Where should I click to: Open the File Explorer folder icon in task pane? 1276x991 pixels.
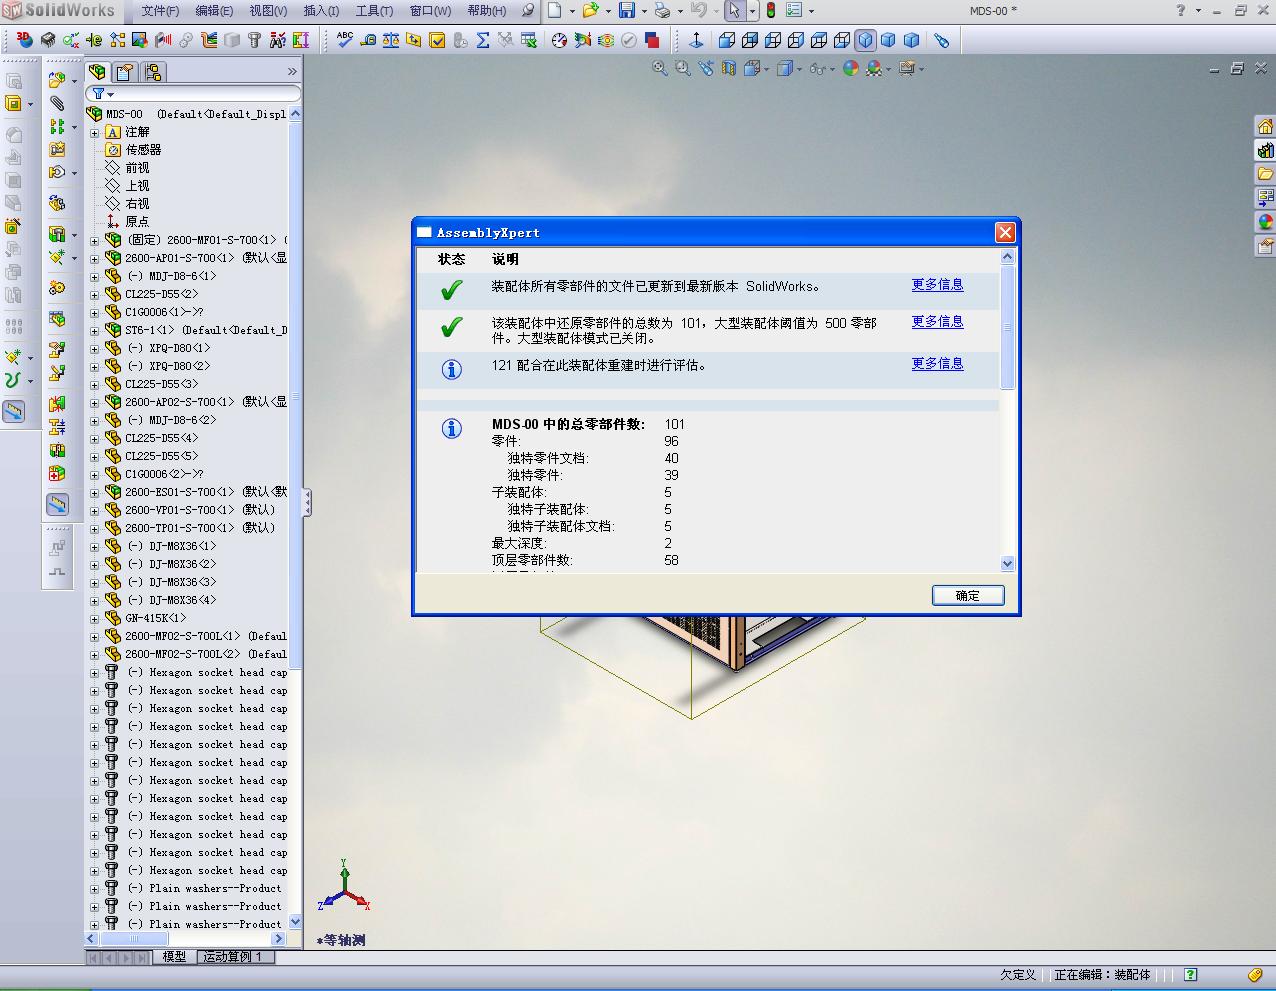pyautogui.click(x=1265, y=174)
